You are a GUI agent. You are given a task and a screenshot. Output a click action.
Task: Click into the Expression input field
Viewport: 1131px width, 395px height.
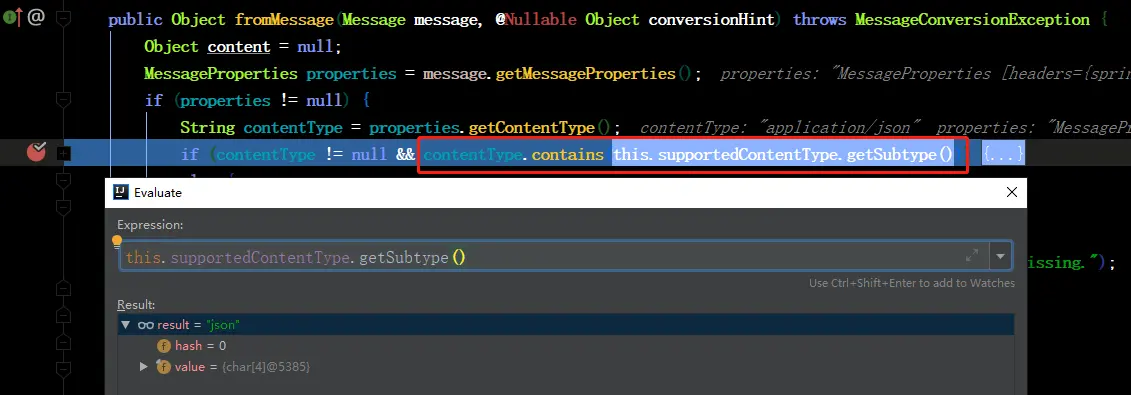[x=541, y=257]
